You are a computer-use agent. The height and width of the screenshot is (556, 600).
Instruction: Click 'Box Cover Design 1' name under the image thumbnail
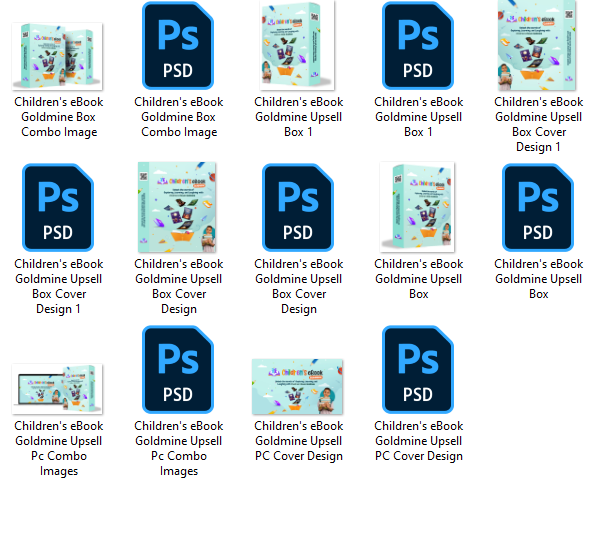click(538, 124)
